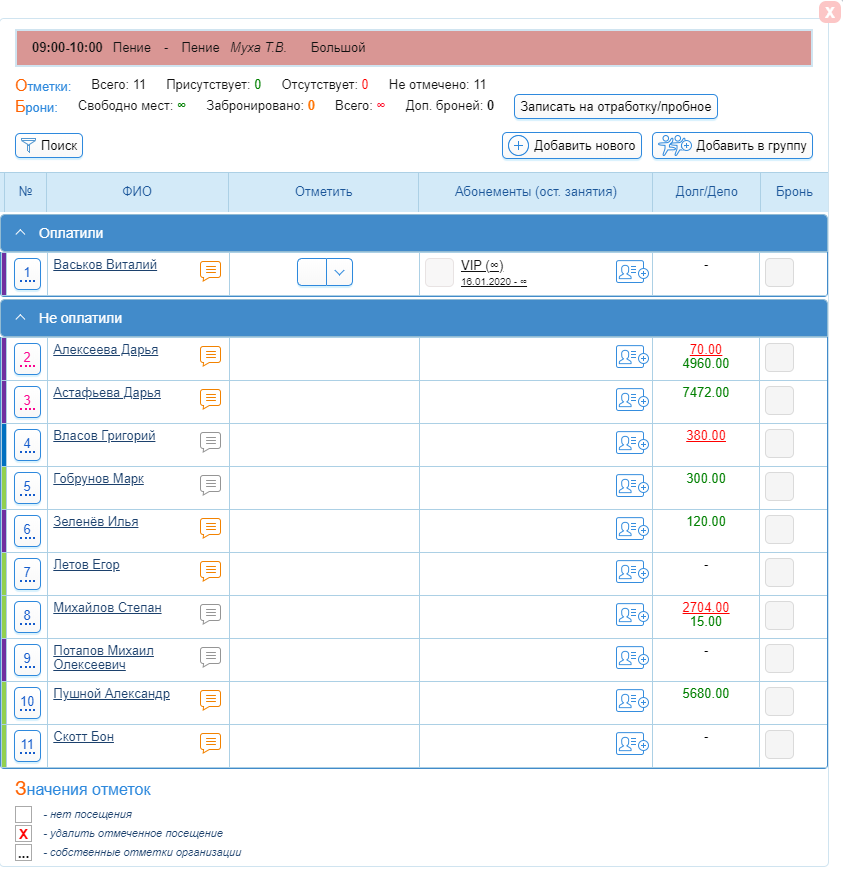
Task: Select the VIP subscription checkbox
Action: pos(439,272)
